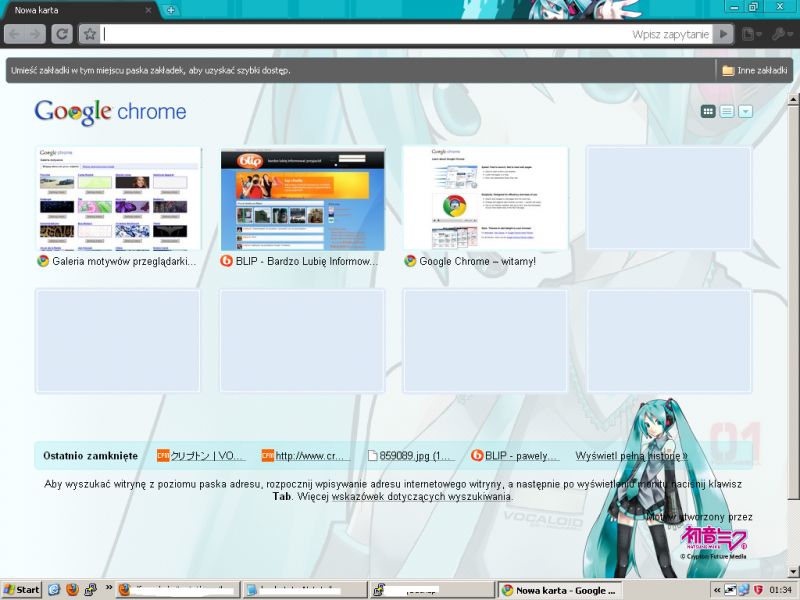Open the wrench settings menu

point(781,34)
